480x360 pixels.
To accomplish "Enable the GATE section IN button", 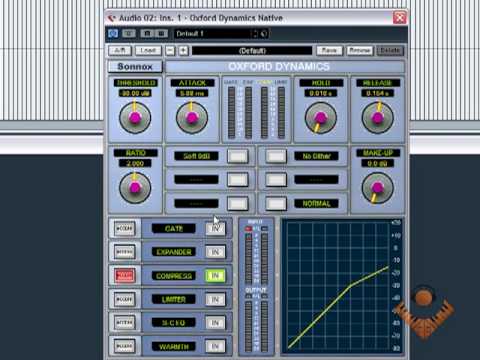I will [x=215, y=229].
